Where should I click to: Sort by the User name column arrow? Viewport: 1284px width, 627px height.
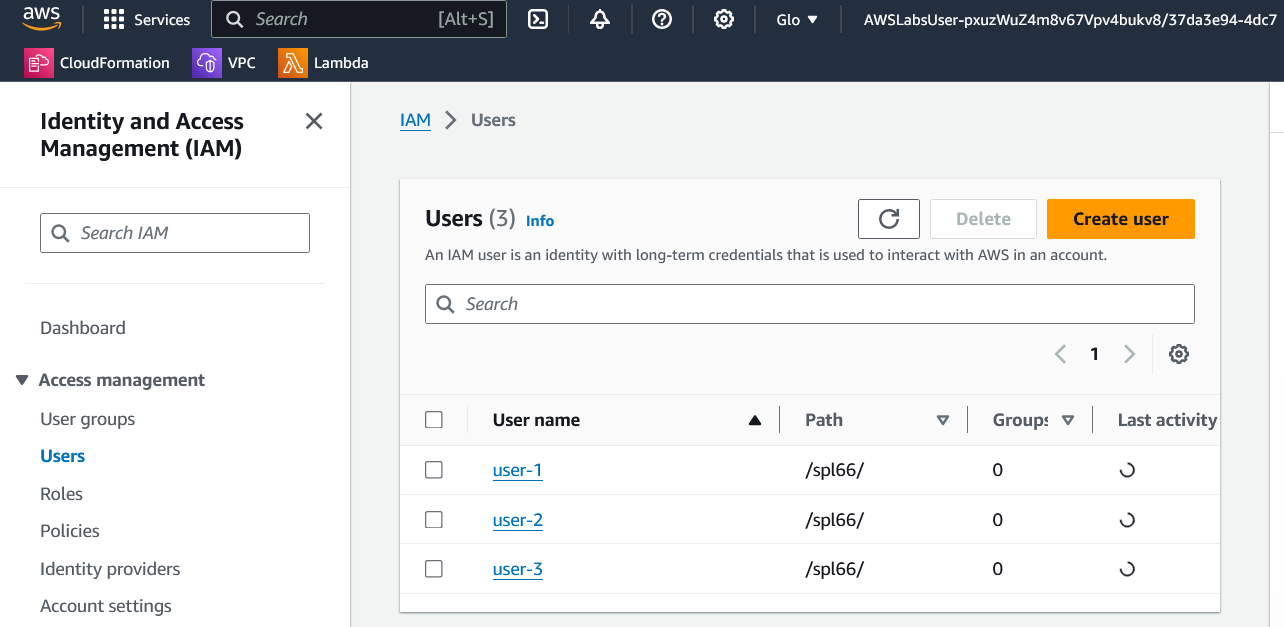(x=755, y=420)
